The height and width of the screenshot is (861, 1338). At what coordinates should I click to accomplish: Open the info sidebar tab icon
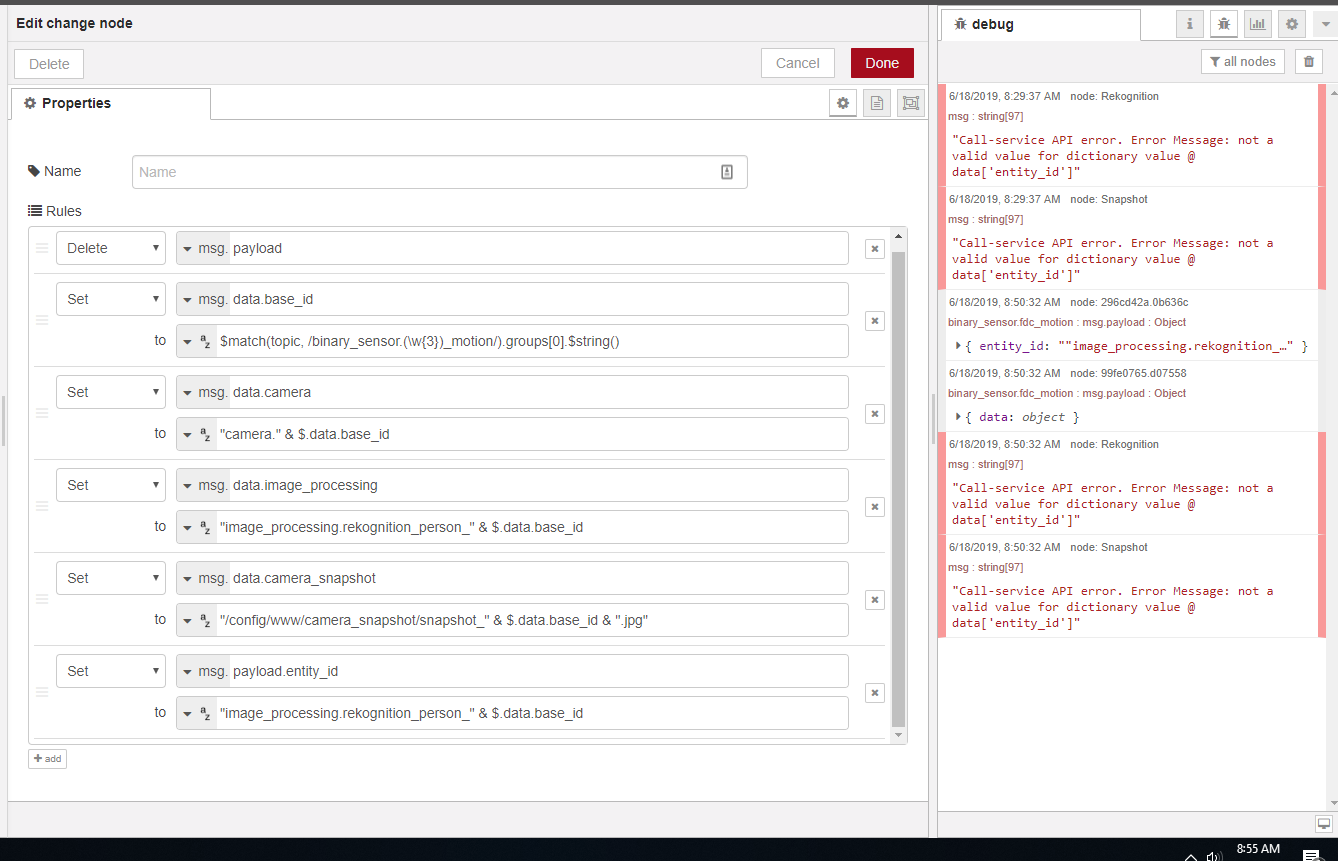1190,24
